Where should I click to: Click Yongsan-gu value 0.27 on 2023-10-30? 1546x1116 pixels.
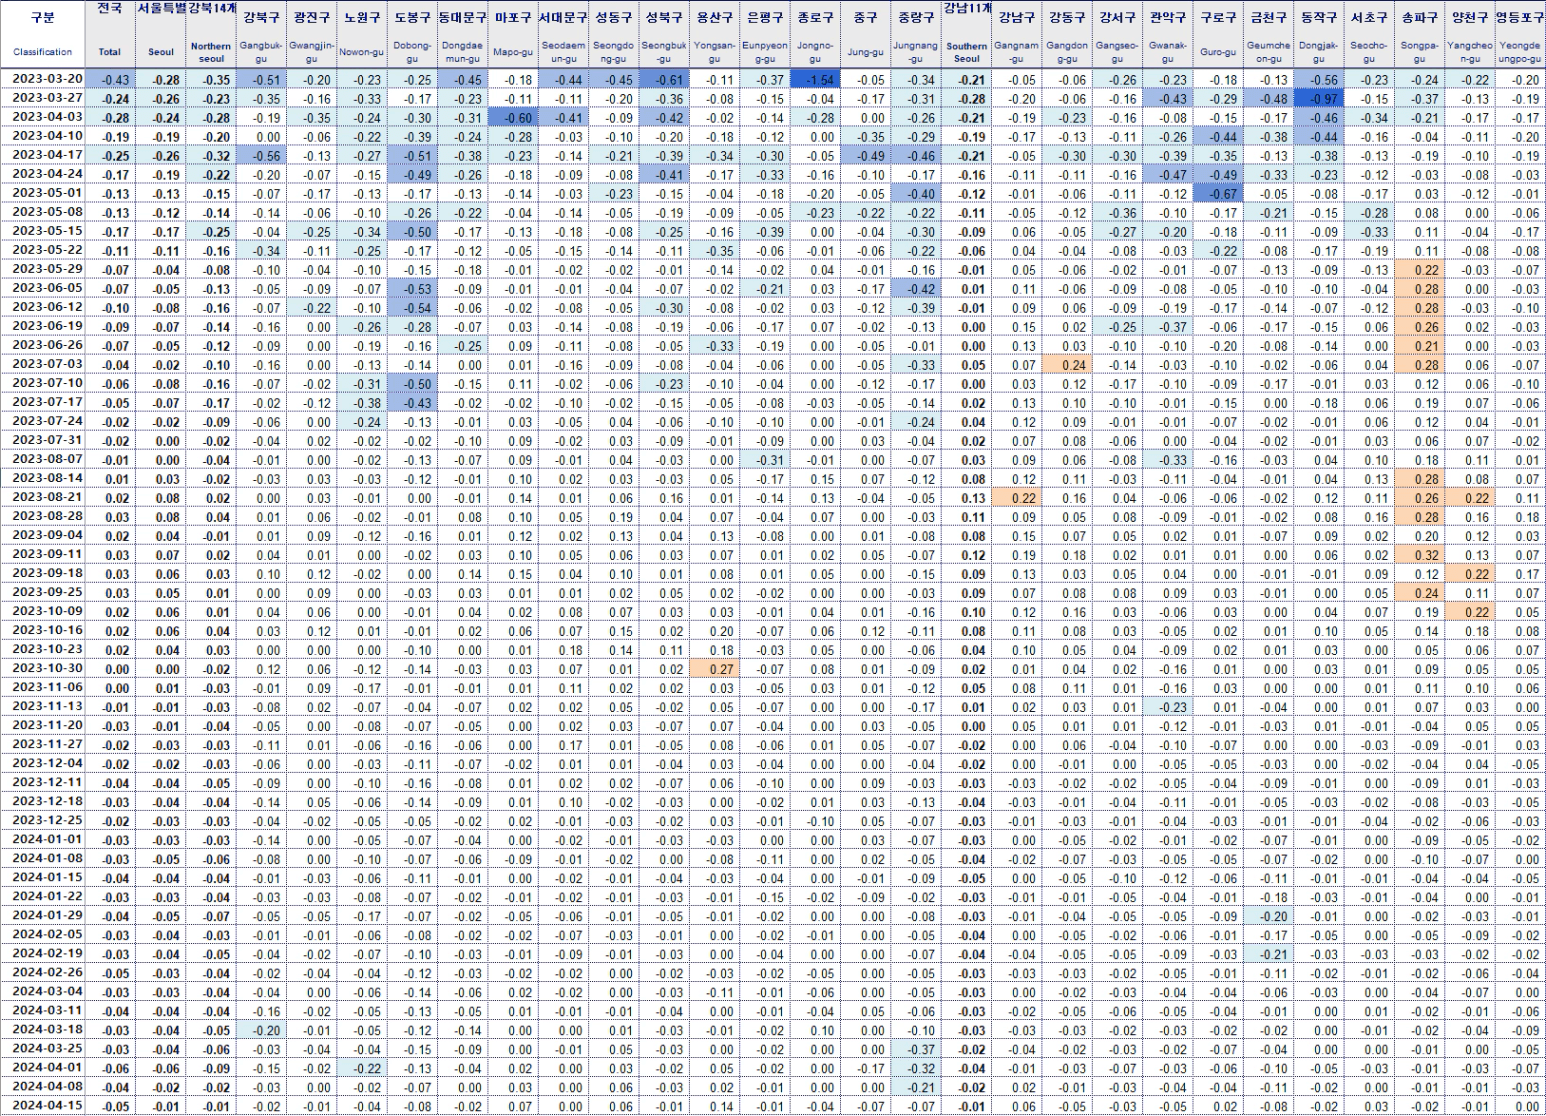tap(715, 669)
